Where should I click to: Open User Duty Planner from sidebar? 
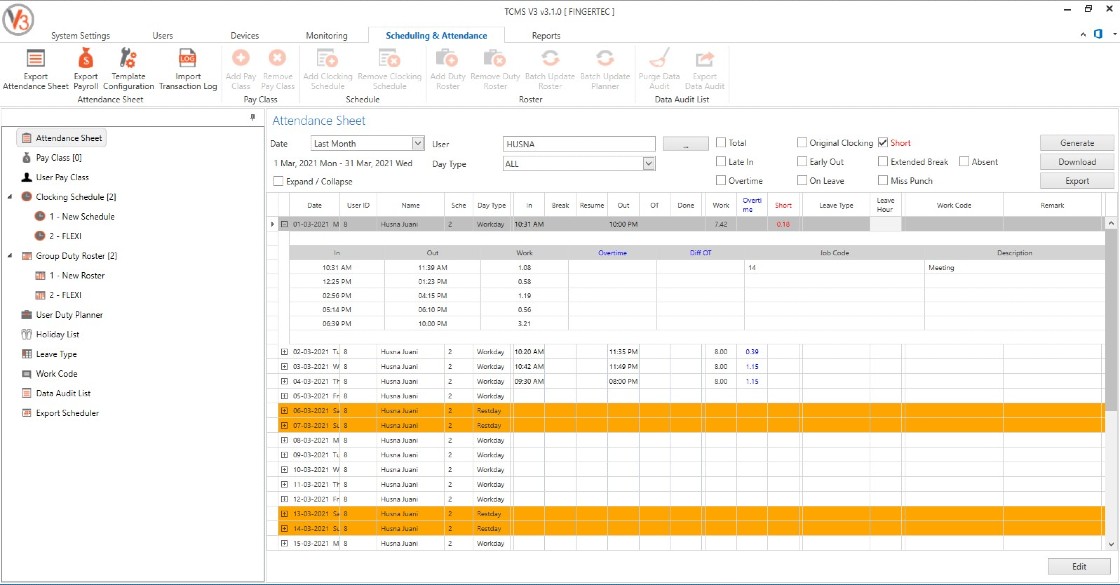[x=69, y=315]
